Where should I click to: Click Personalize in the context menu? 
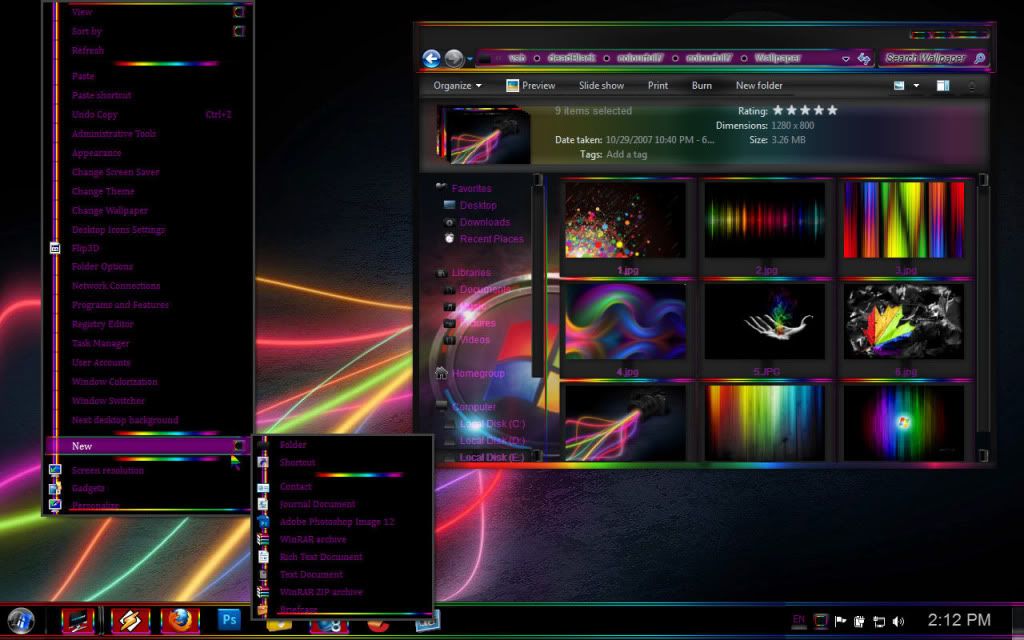coord(95,506)
